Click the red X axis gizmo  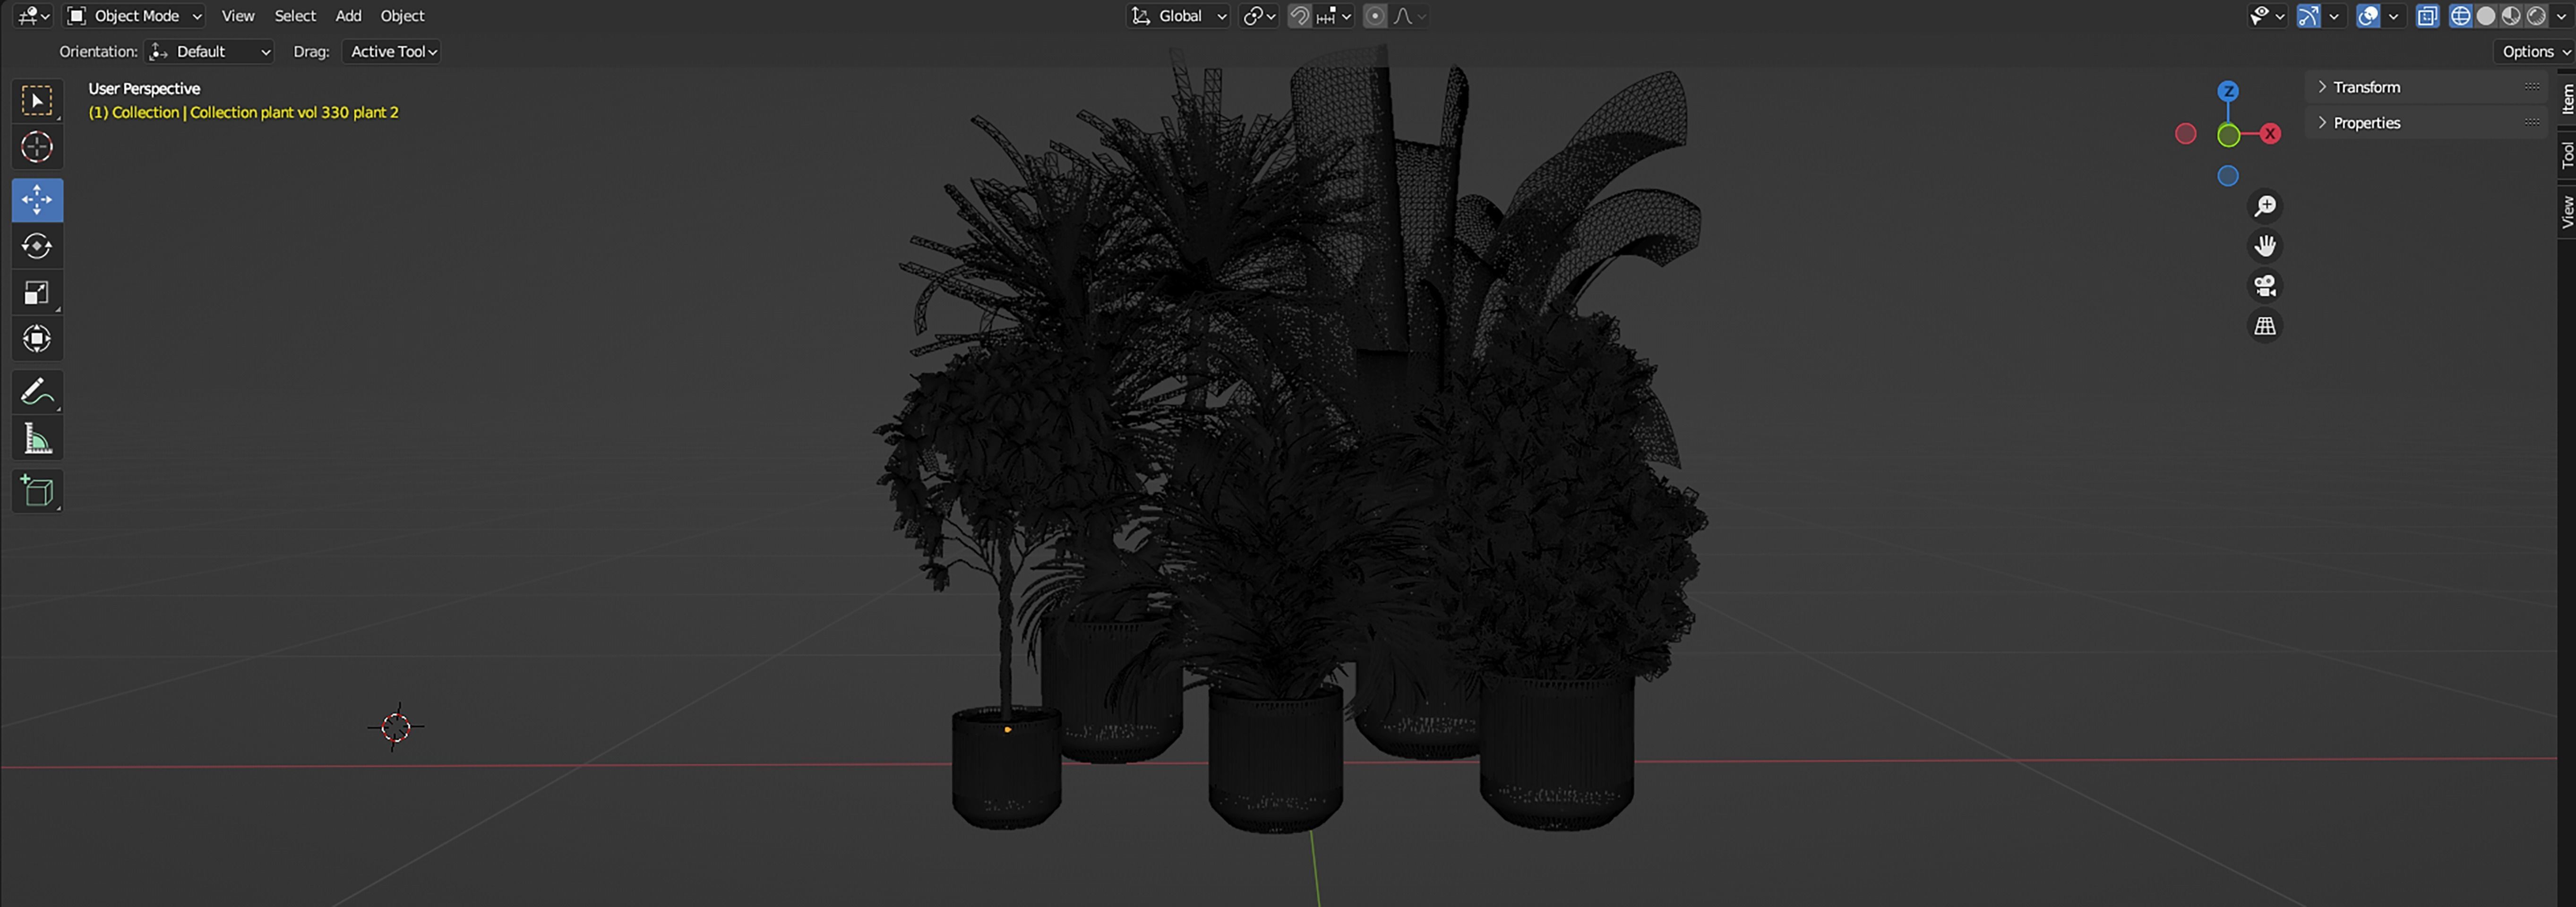[2270, 134]
